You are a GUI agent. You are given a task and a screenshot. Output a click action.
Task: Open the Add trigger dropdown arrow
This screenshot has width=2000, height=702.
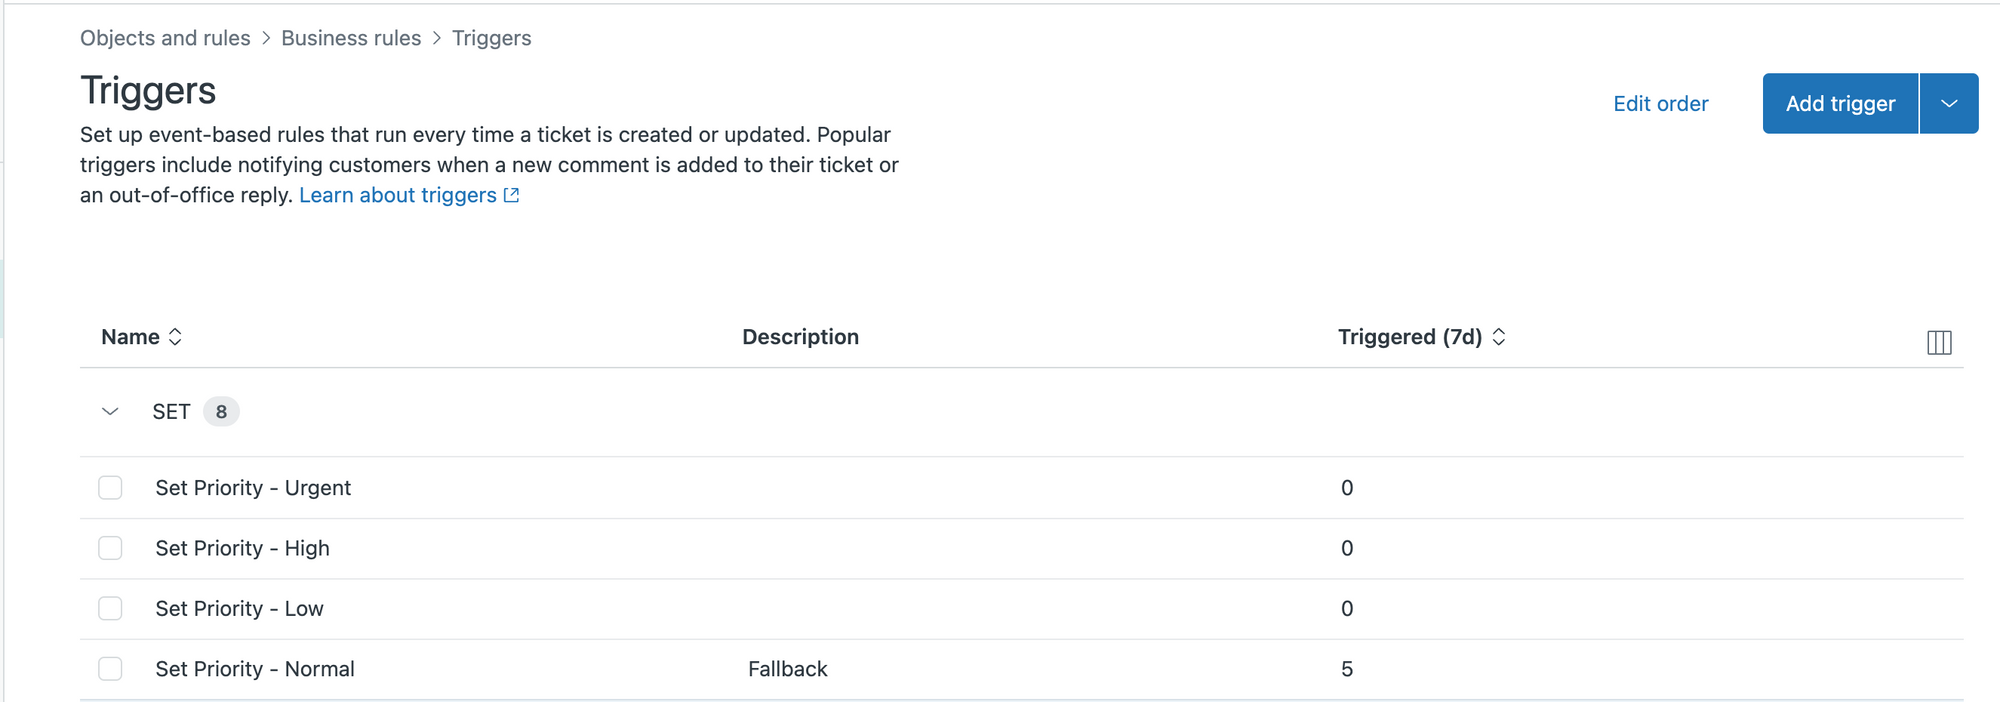coord(1948,103)
